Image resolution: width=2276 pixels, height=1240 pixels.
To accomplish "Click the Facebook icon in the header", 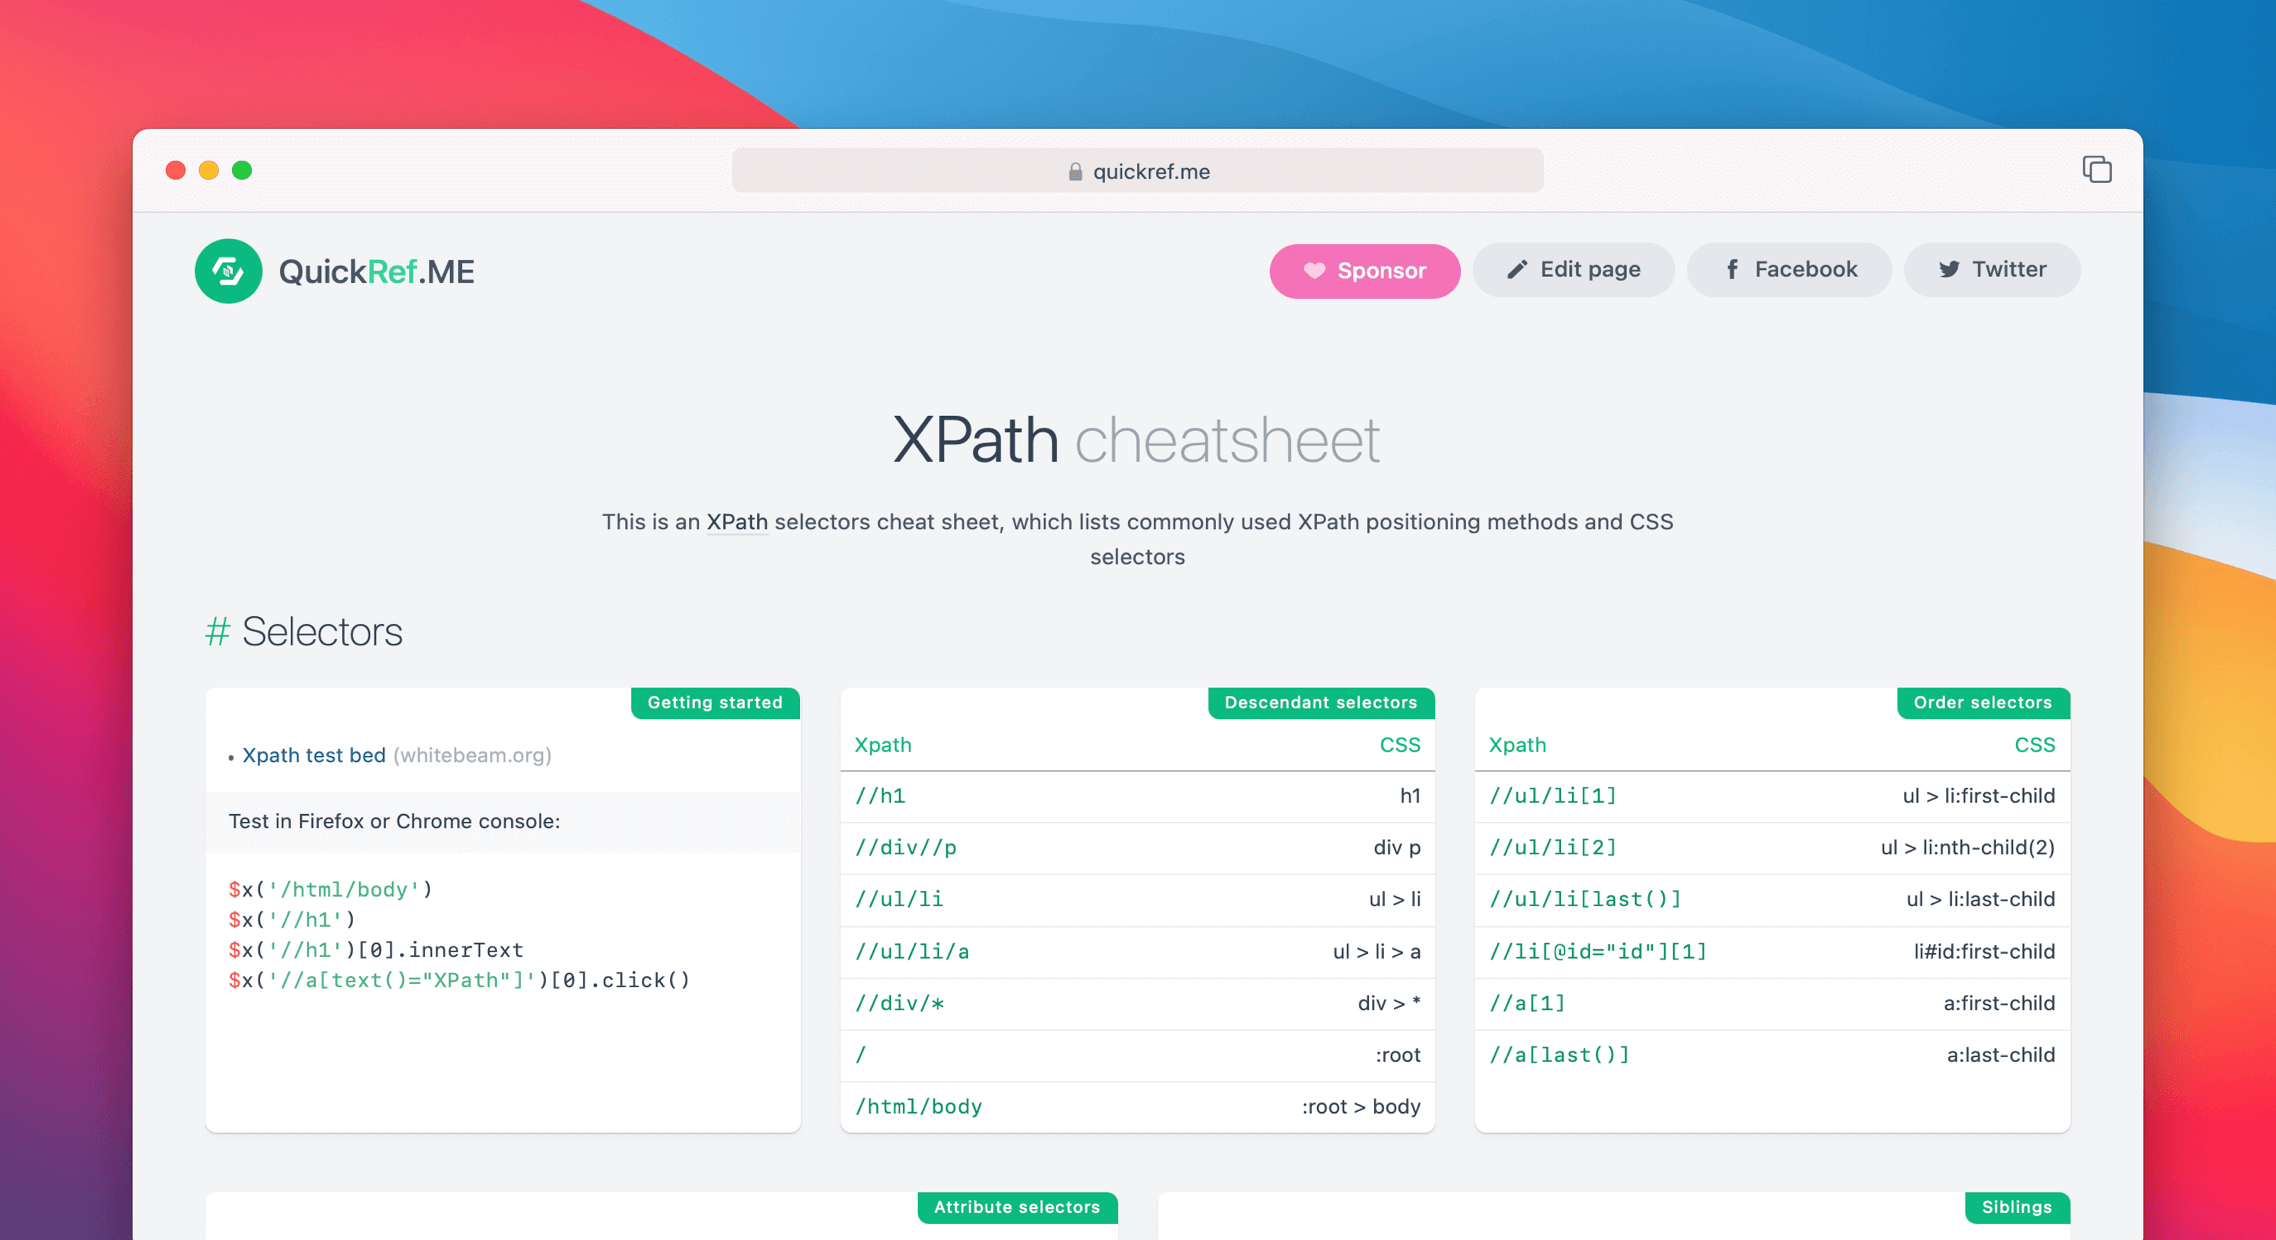I will tap(1732, 269).
